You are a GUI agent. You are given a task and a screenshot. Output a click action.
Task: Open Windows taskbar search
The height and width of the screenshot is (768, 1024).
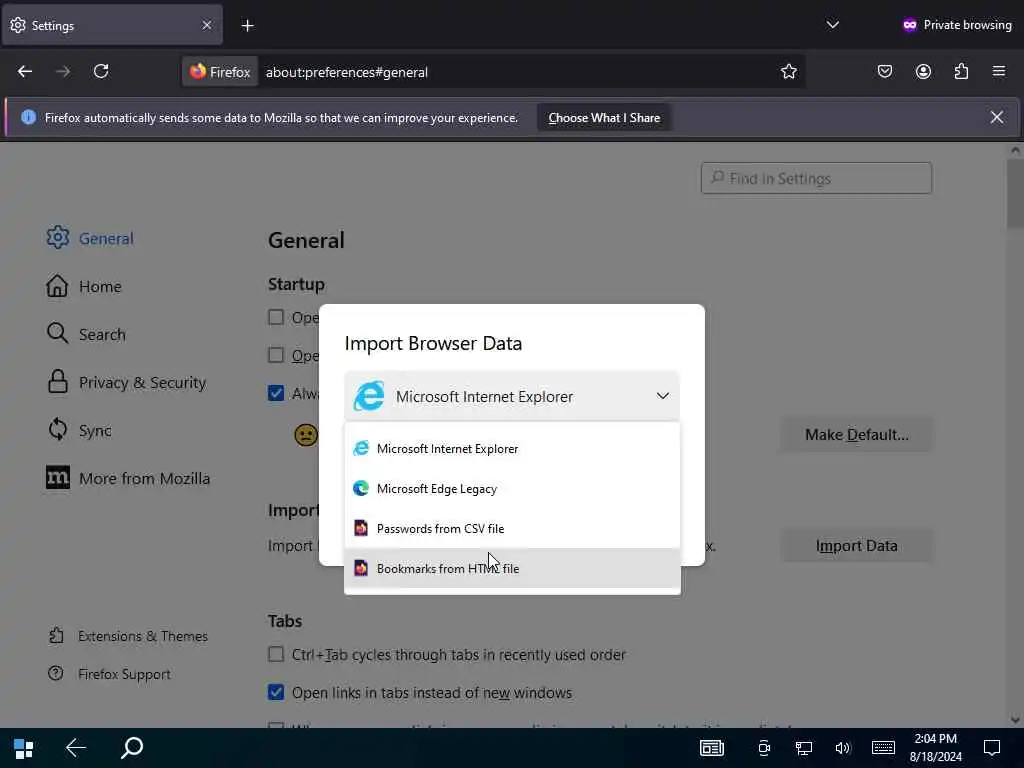tap(132, 748)
